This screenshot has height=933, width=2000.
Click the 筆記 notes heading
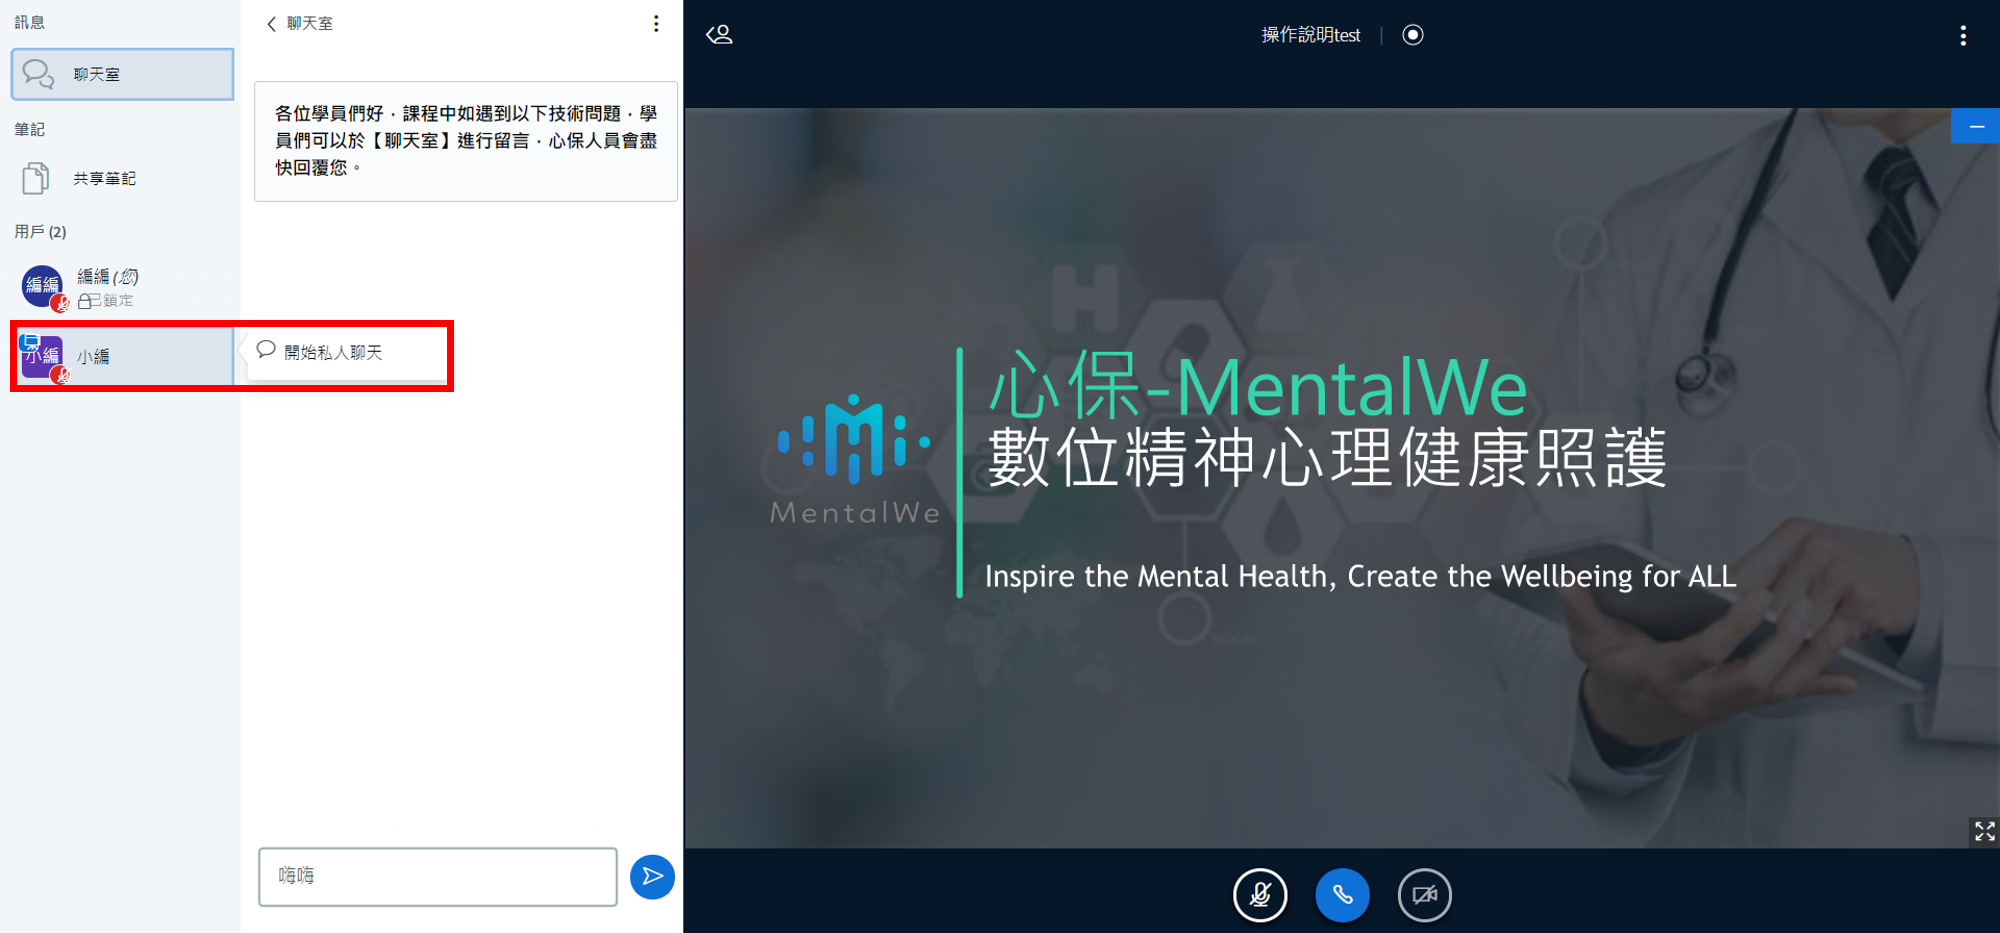(29, 129)
